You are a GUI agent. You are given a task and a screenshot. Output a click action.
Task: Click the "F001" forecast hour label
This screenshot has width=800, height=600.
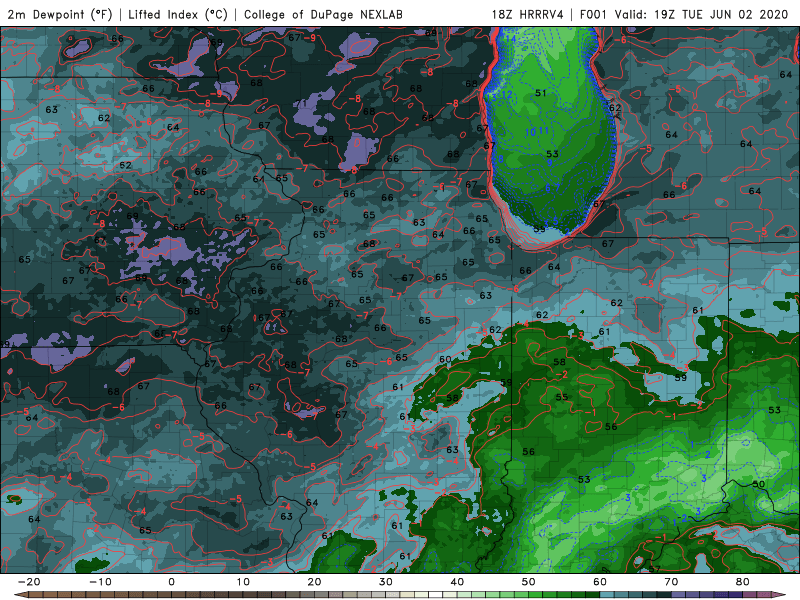click(x=594, y=14)
